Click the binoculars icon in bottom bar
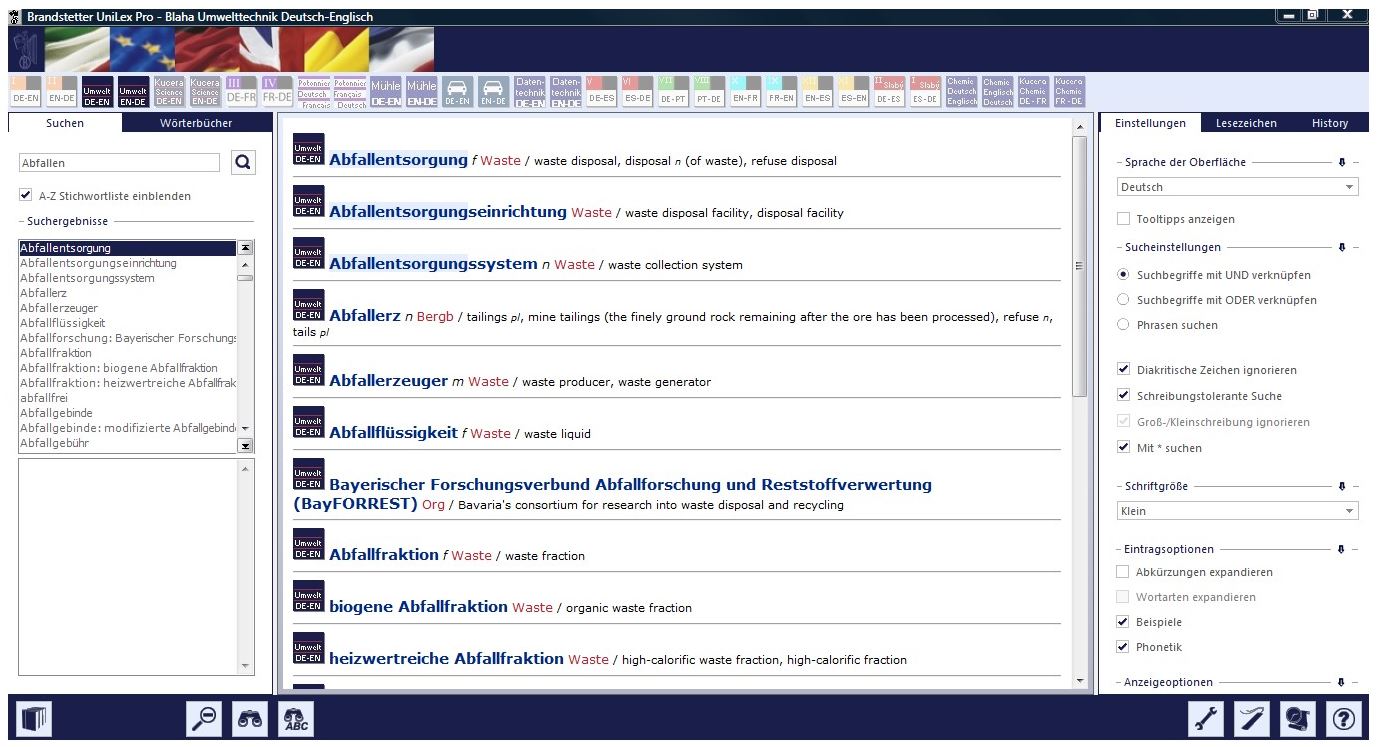This screenshot has height=747, width=1377. coord(250,719)
